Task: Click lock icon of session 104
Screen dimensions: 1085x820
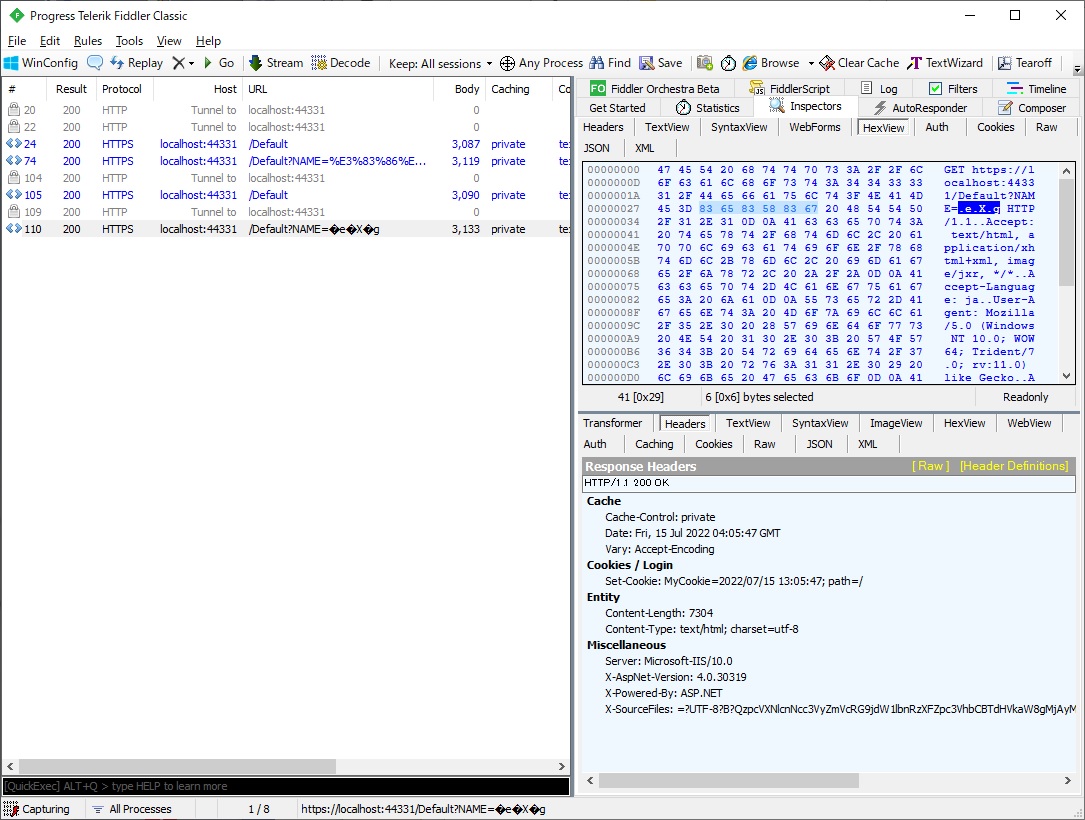Action: [13, 178]
